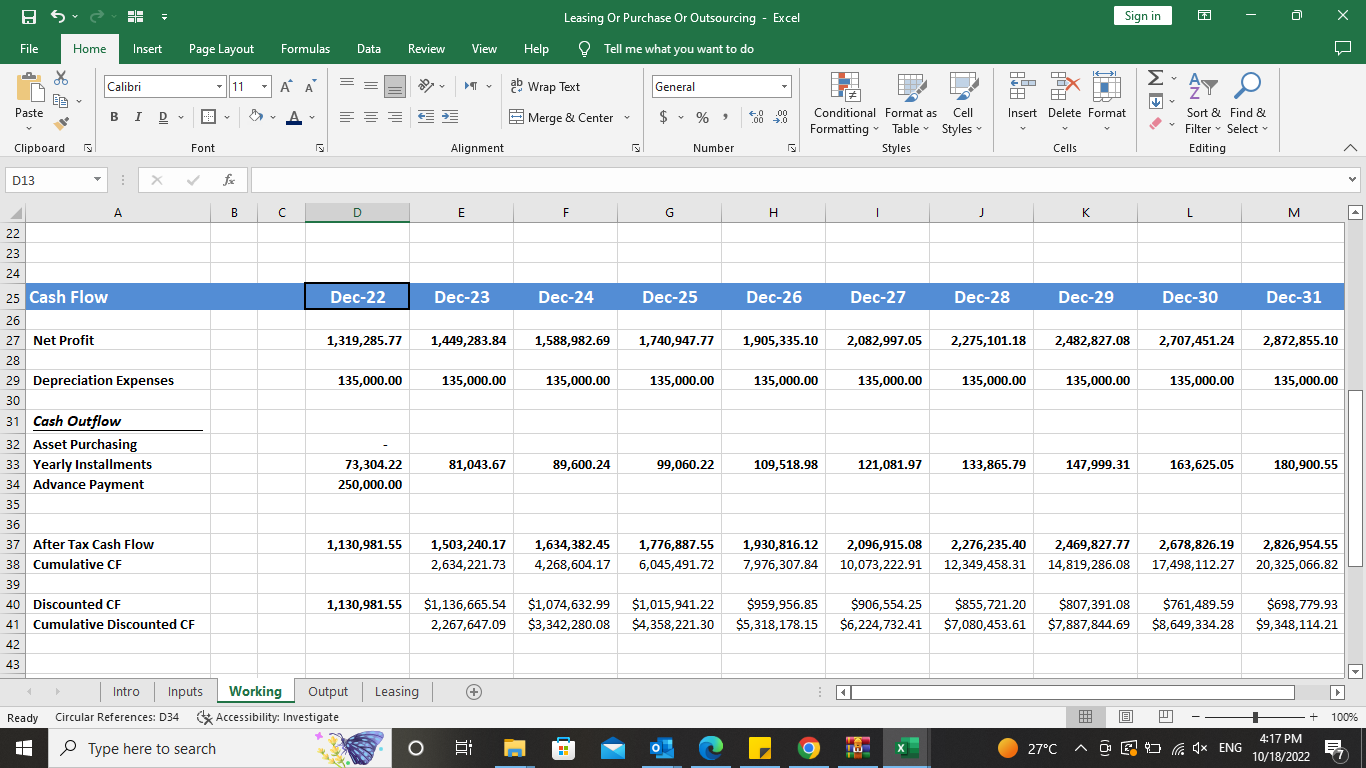Click the Save icon in quick access toolbar
The width and height of the screenshot is (1366, 768).
pyautogui.click(x=29, y=16)
